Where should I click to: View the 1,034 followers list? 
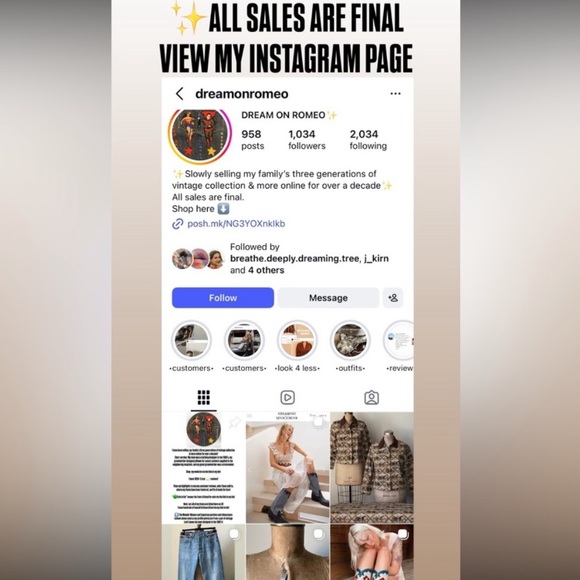click(307, 139)
